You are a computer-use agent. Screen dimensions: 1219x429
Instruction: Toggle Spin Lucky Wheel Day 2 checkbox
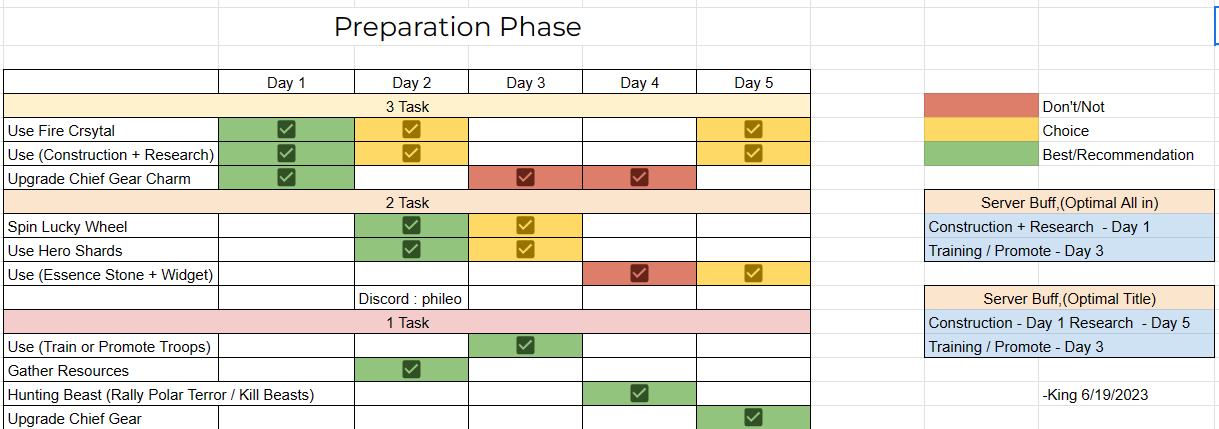pos(411,225)
